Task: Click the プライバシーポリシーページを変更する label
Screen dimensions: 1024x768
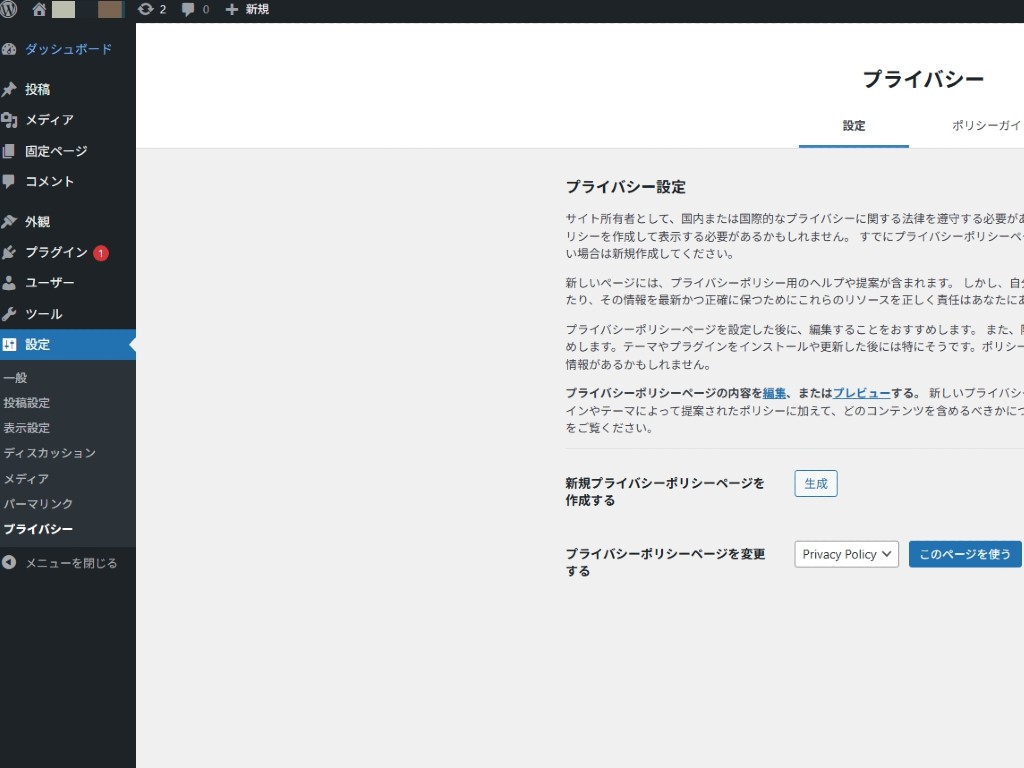Action: click(x=665, y=562)
